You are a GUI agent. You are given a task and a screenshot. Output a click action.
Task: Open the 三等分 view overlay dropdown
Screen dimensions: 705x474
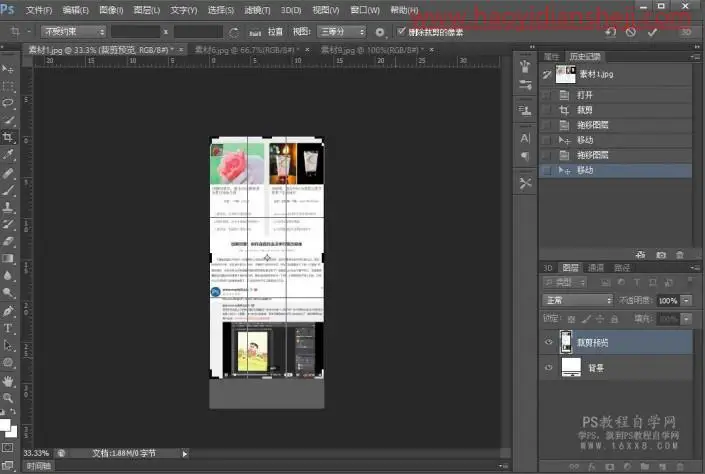(x=341, y=31)
